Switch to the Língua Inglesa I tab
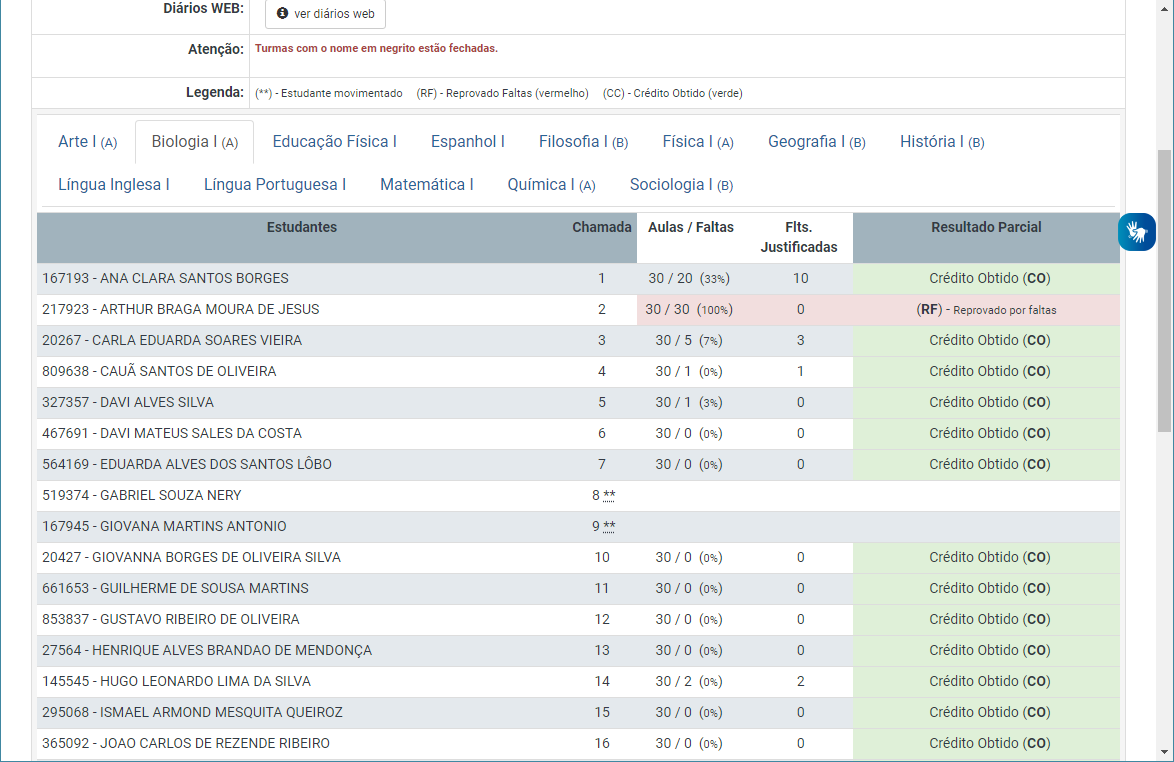The height and width of the screenshot is (762, 1174). pyautogui.click(x=114, y=185)
